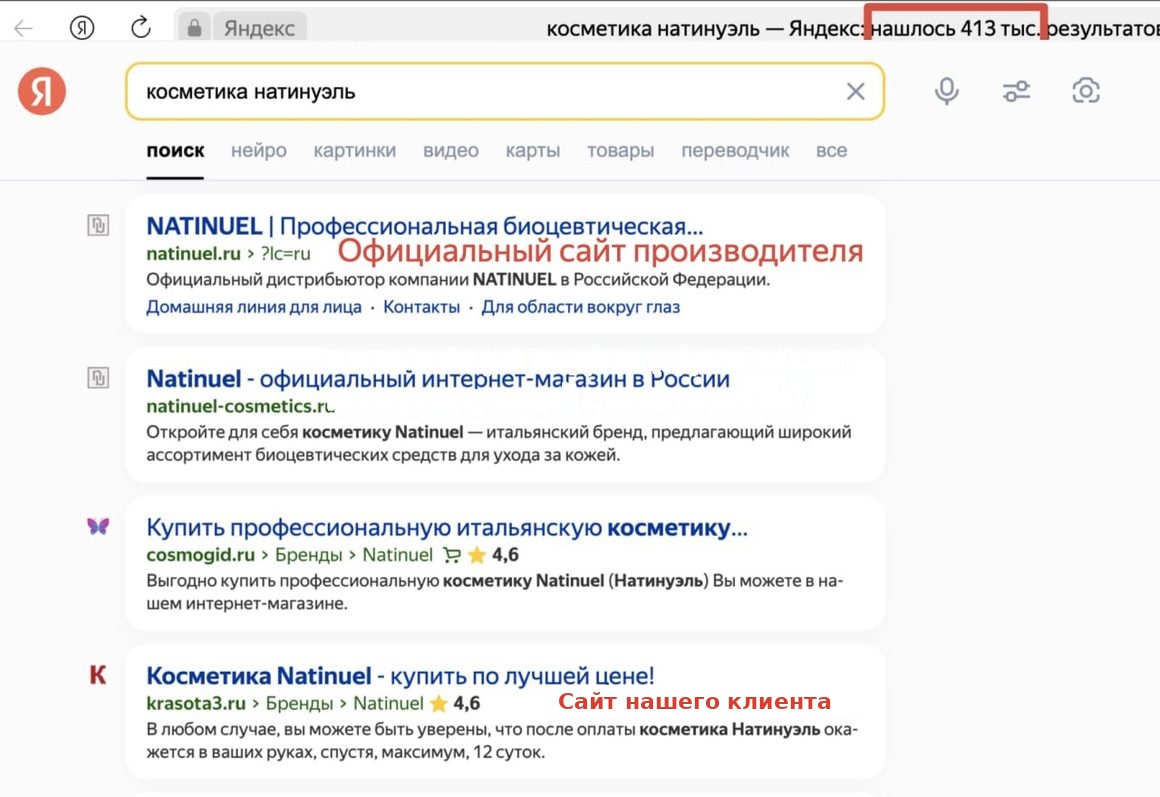Click snippet В любом случае, вы можете

(502, 741)
